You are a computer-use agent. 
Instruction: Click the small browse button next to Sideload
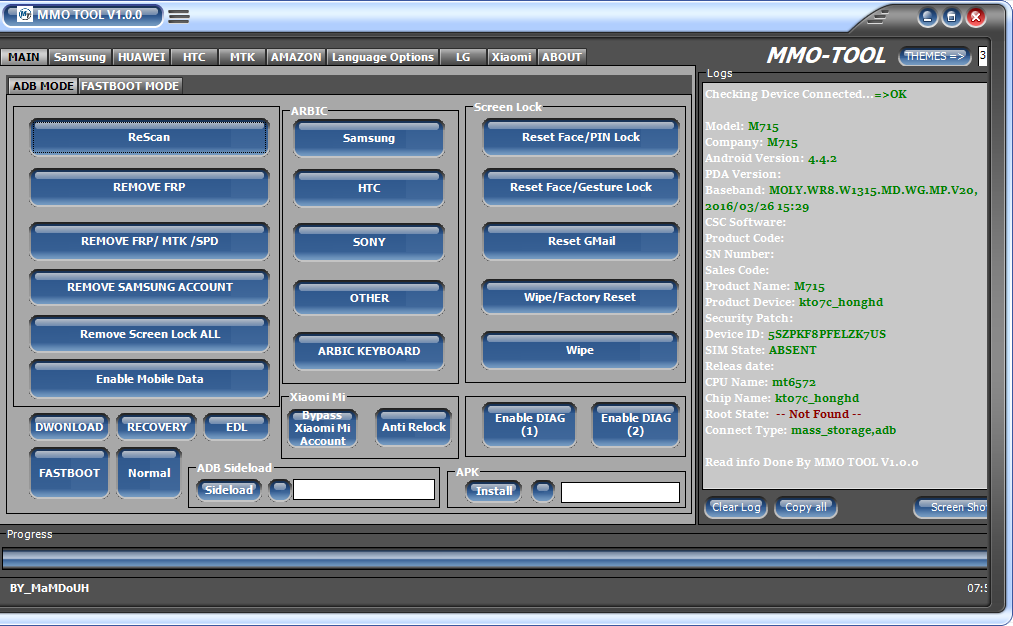pyautogui.click(x=279, y=490)
